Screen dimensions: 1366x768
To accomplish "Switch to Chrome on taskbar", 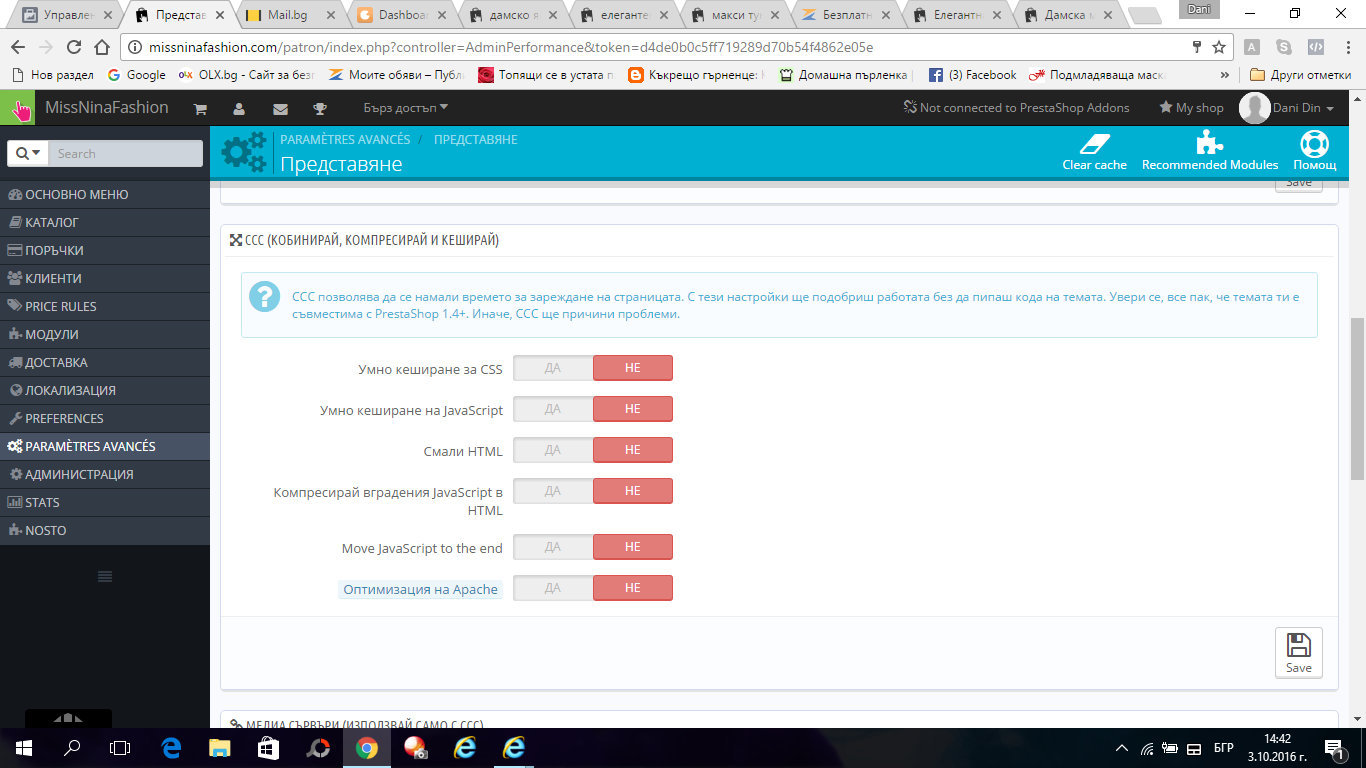I will click(367, 747).
